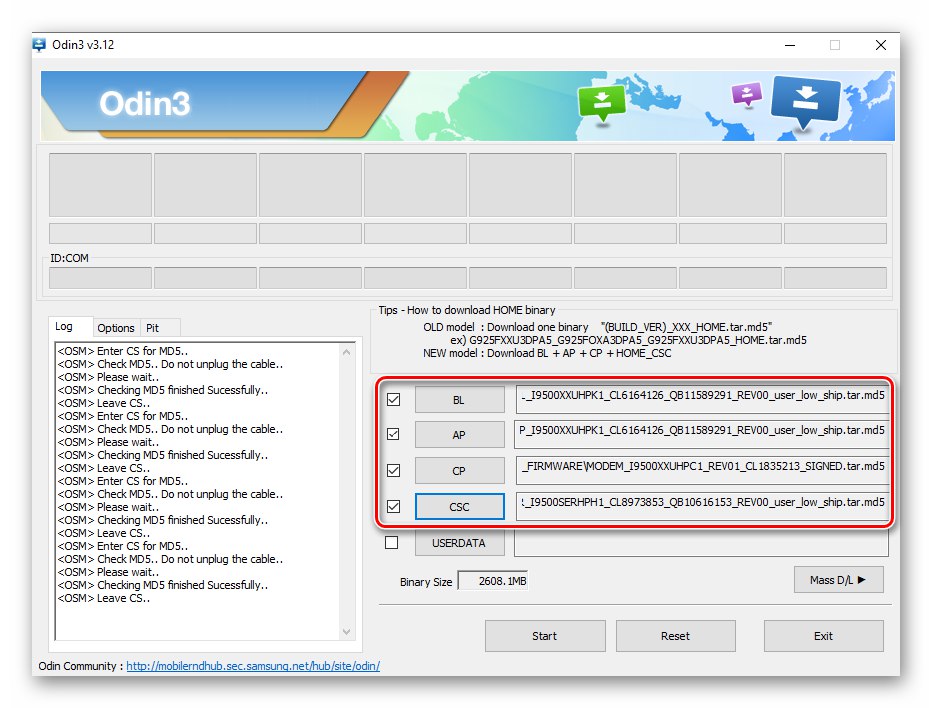Click BL to choose a bootloader file
932x708 pixels.
(459, 399)
